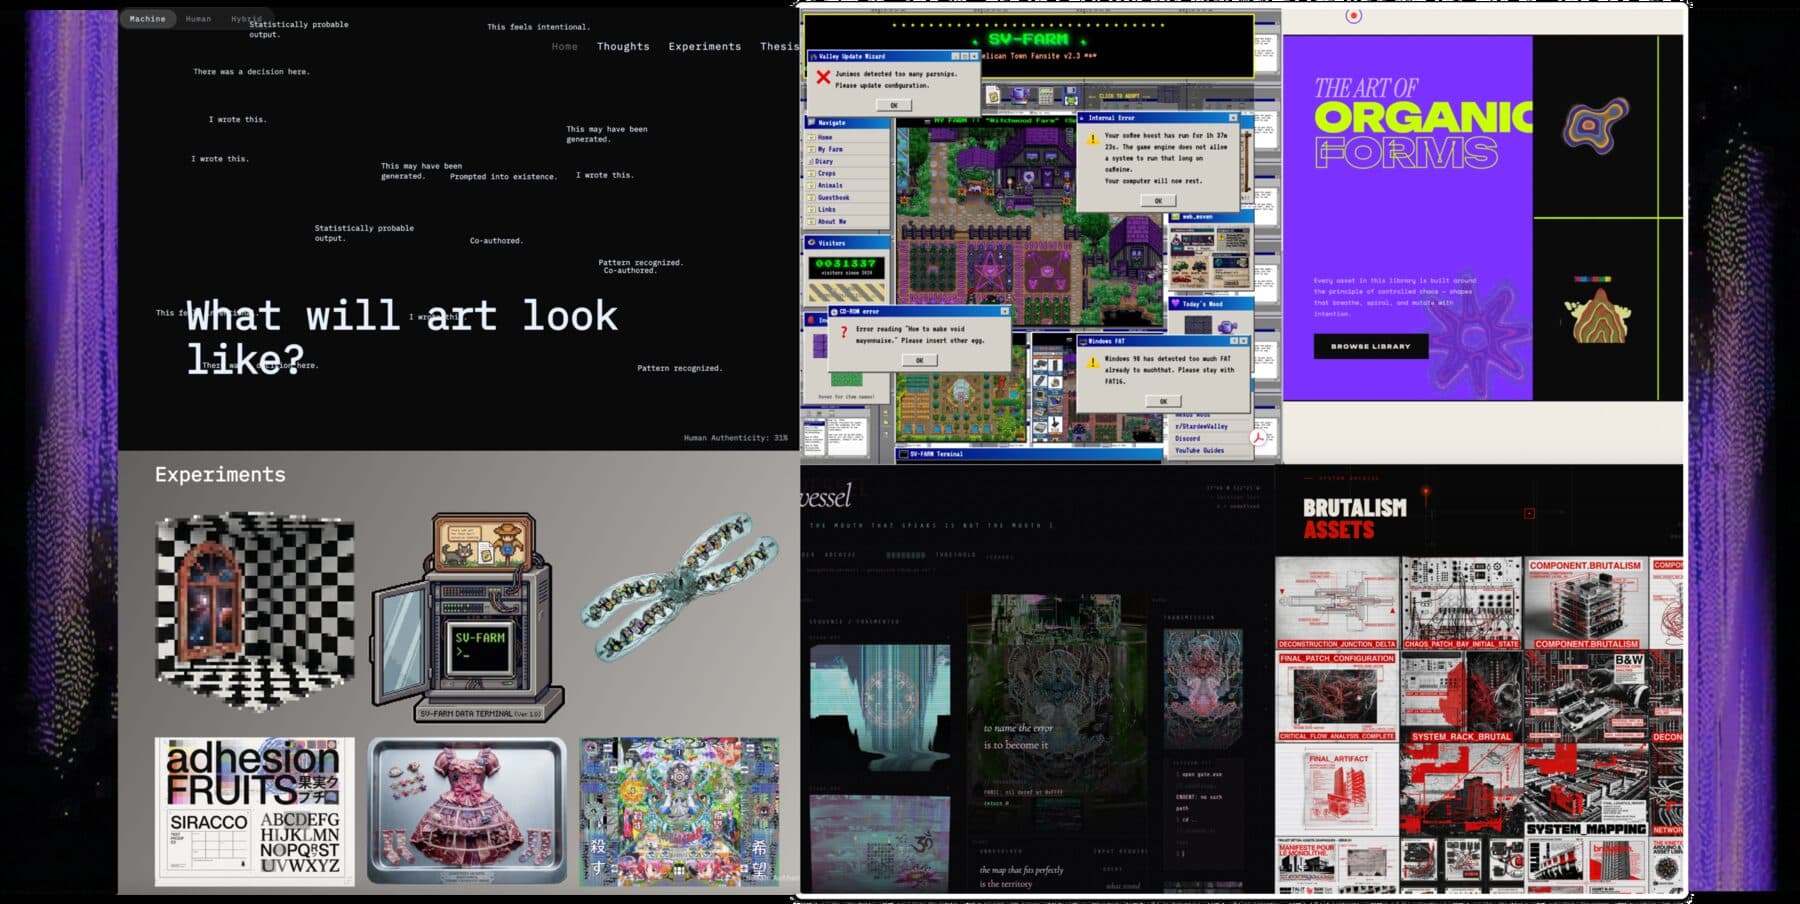The width and height of the screenshot is (1800, 904).
Task: Click the calculator toolbar icon
Action: 1045,96
